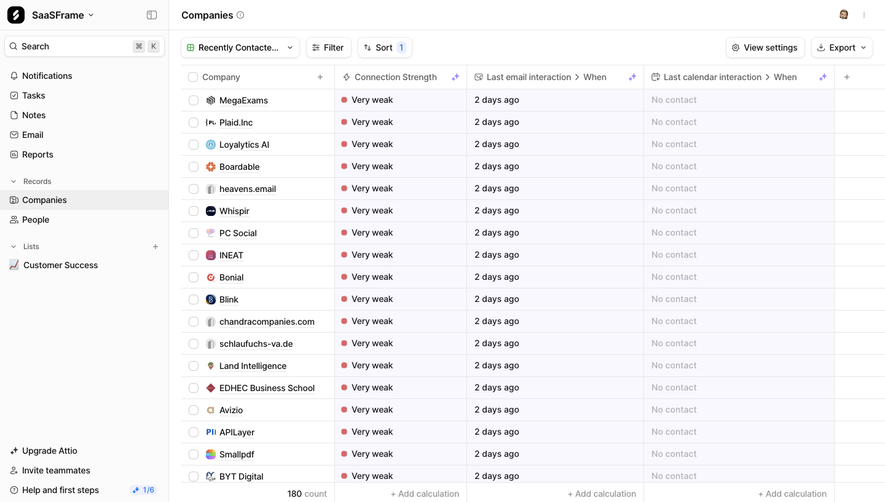Open the three-dot more options menu

pos(864,15)
